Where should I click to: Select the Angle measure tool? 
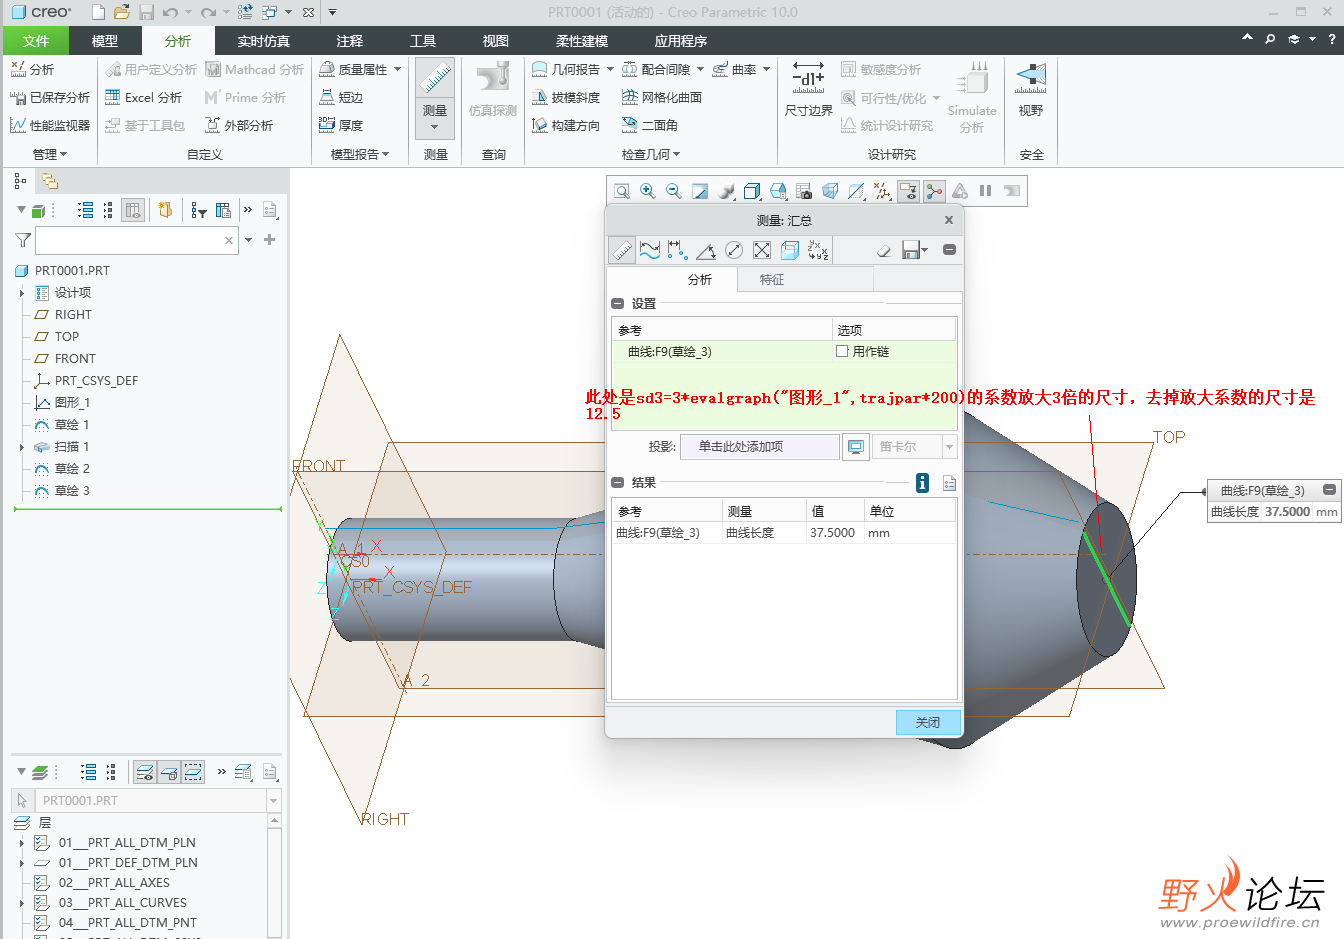click(706, 250)
